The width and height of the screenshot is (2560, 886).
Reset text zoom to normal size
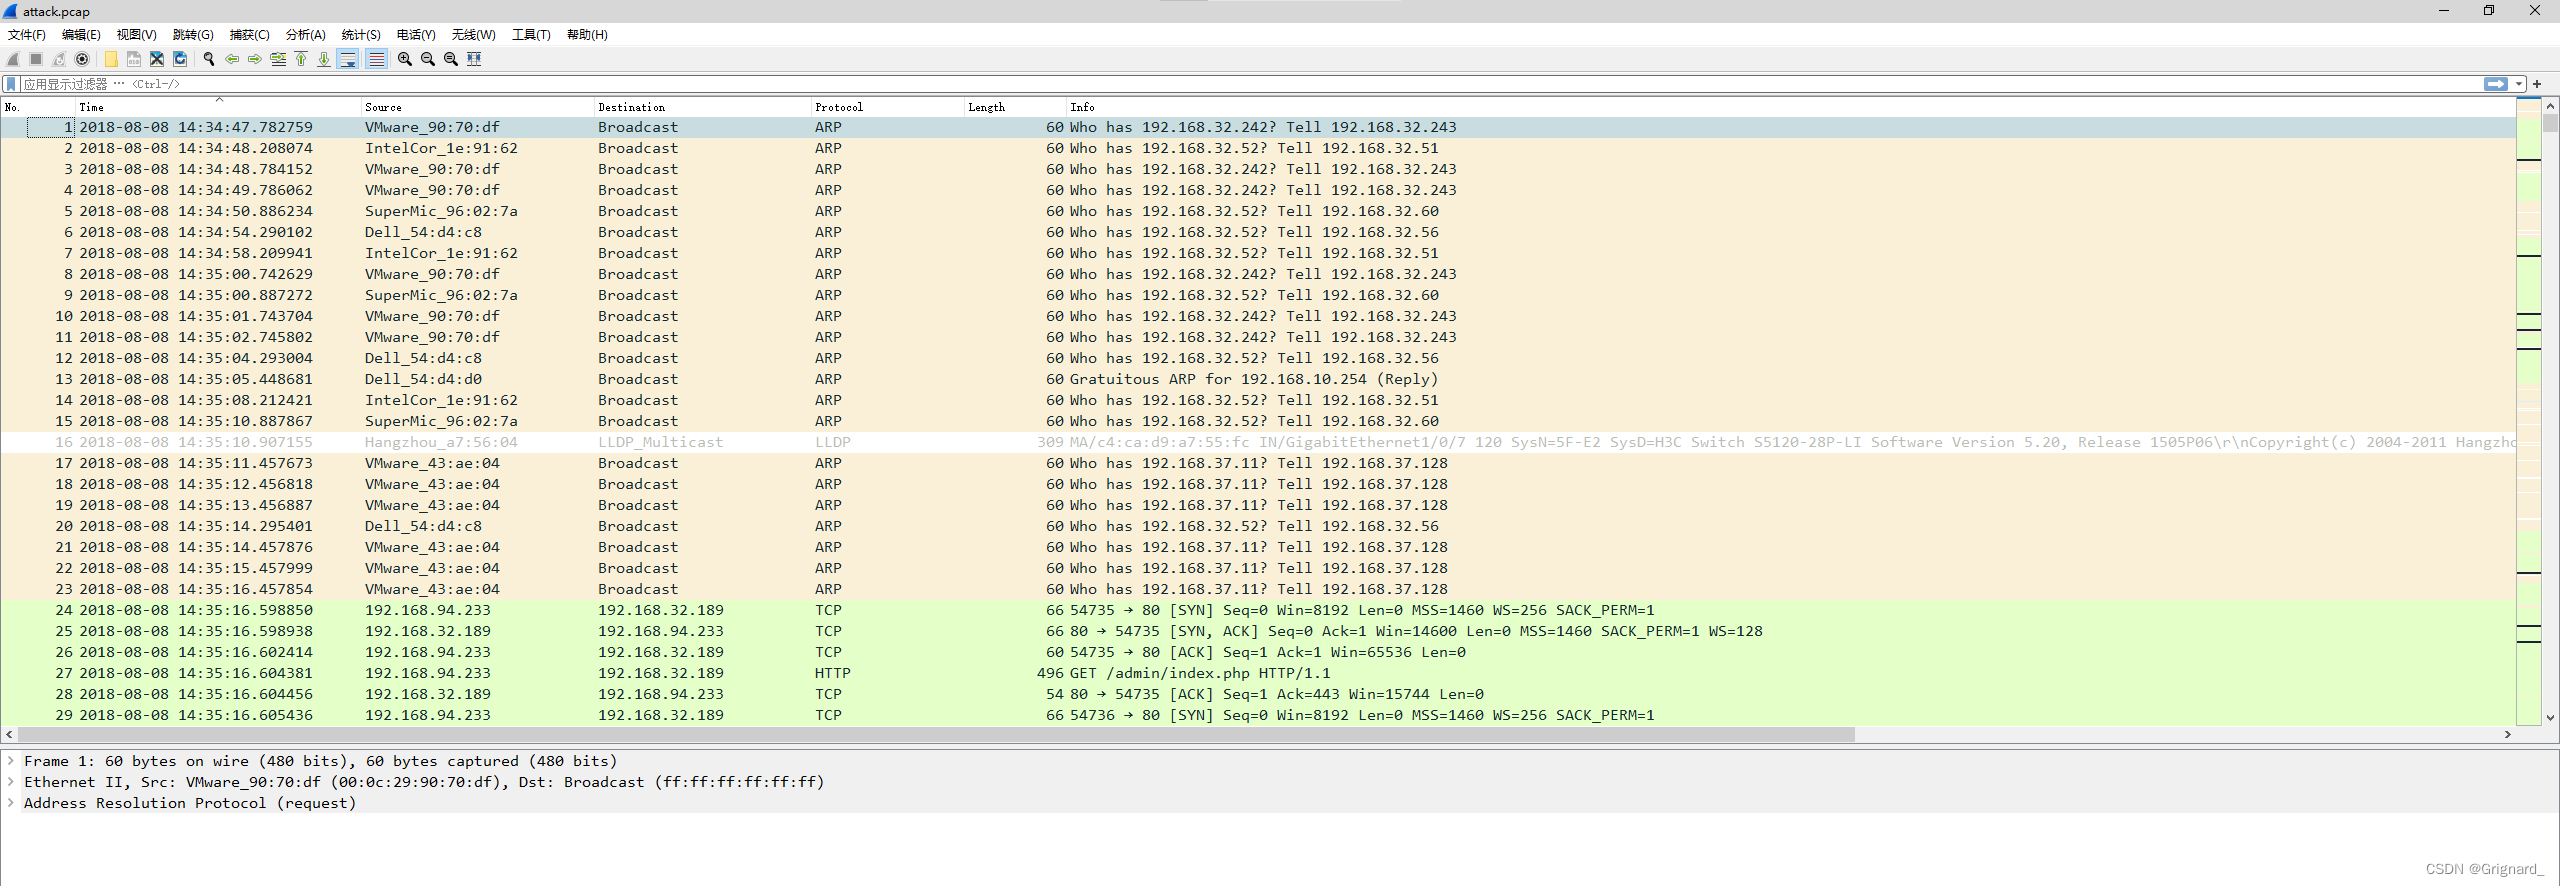[451, 59]
